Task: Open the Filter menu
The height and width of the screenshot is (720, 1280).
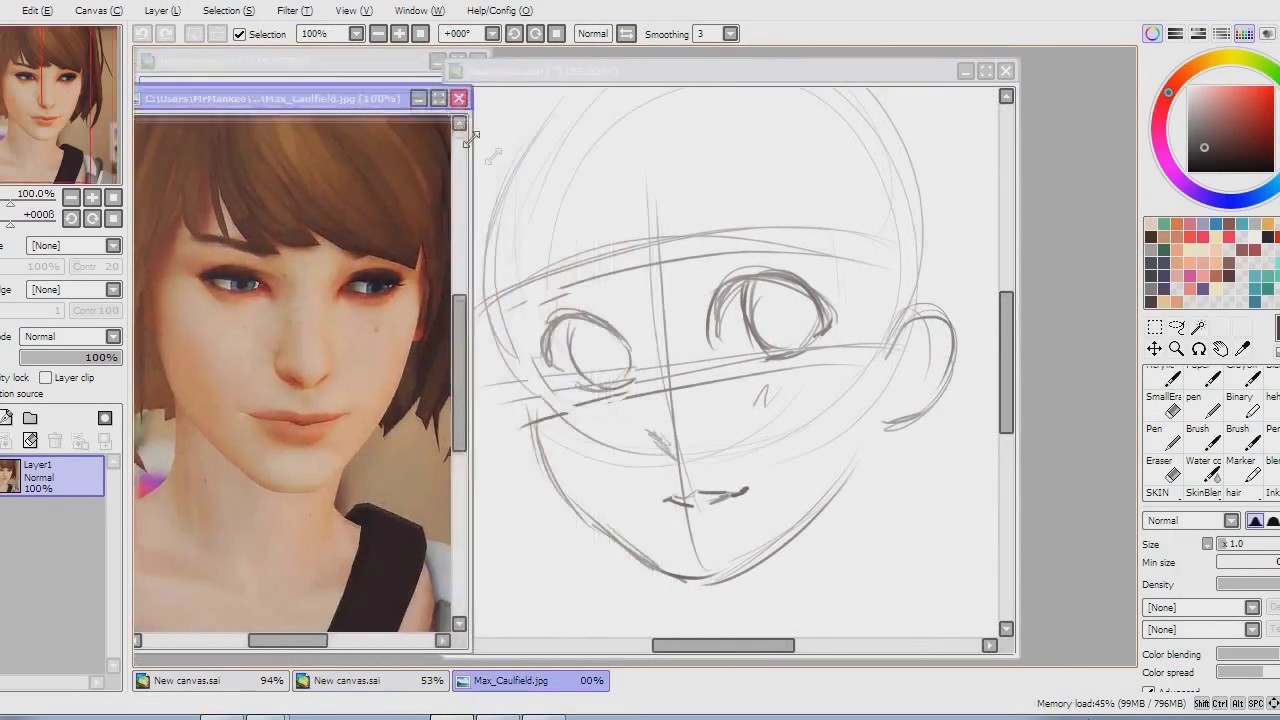Action: (294, 10)
